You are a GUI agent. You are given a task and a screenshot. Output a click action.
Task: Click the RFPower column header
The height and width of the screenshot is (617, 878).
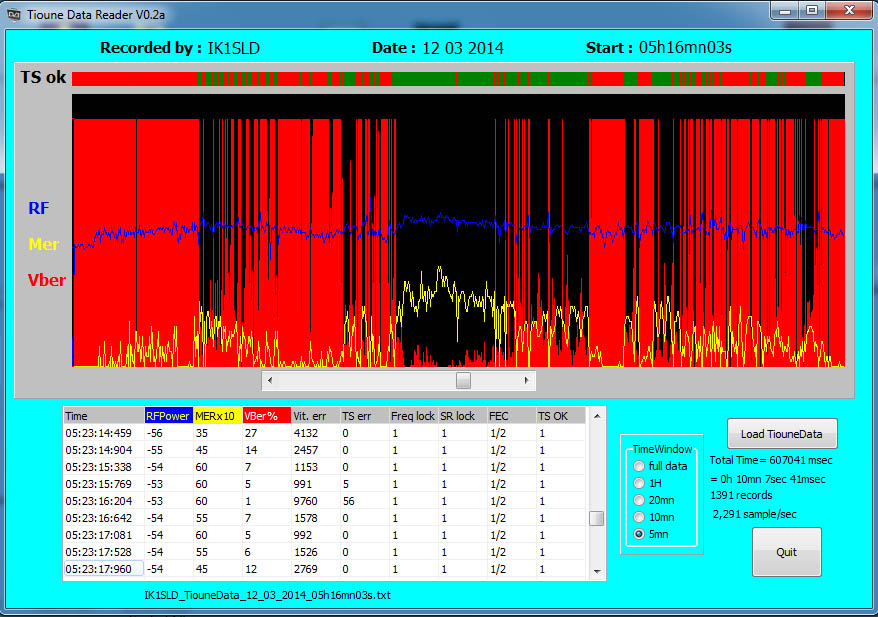pos(167,416)
